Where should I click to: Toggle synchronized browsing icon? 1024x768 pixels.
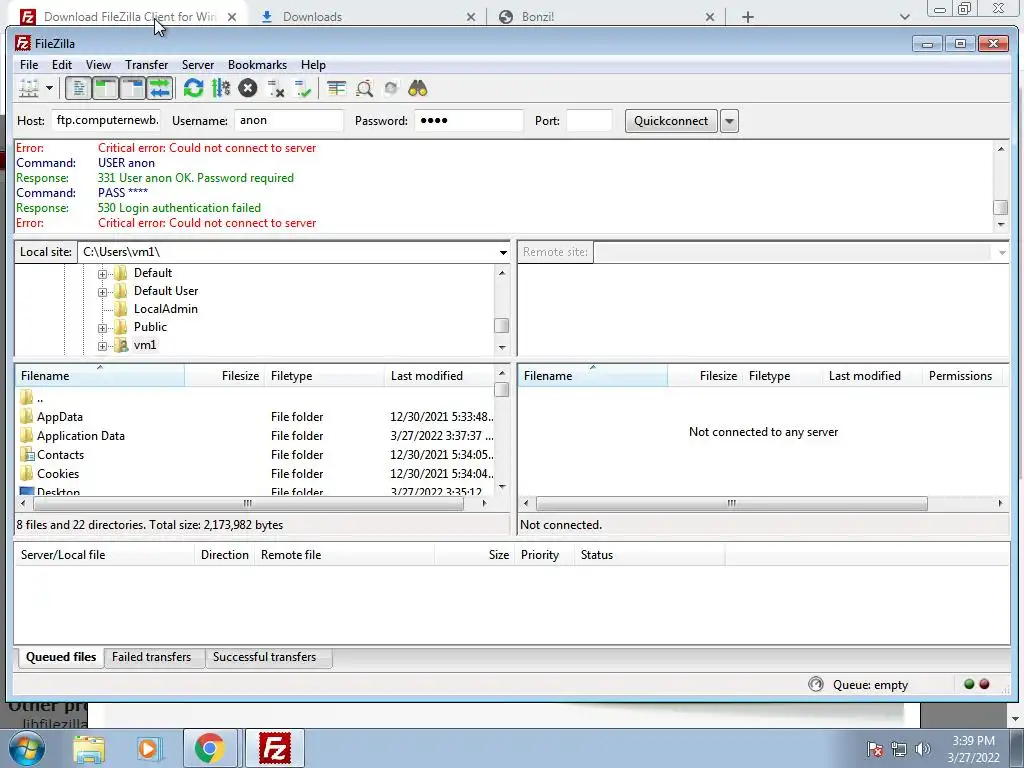click(x=391, y=88)
